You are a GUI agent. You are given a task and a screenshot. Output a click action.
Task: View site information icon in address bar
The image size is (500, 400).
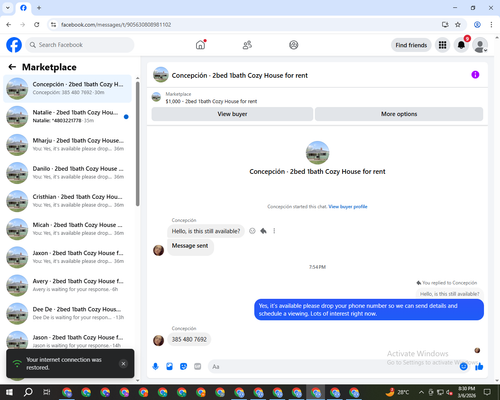pyautogui.click(x=53, y=25)
